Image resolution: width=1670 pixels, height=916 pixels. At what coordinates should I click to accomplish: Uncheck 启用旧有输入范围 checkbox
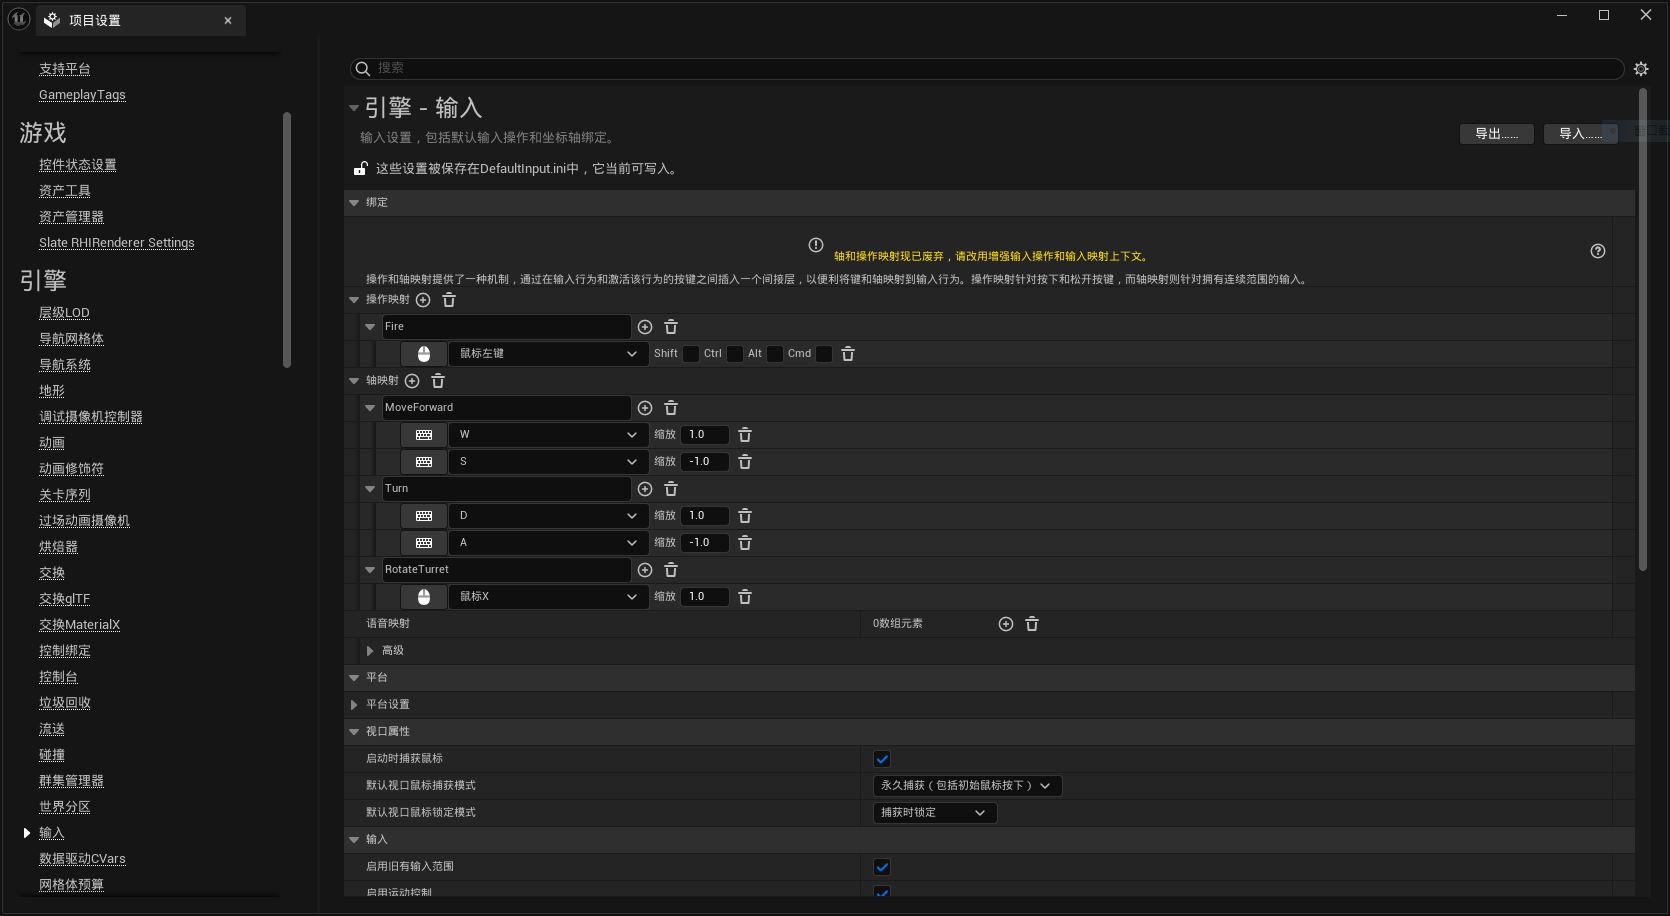coord(882,867)
